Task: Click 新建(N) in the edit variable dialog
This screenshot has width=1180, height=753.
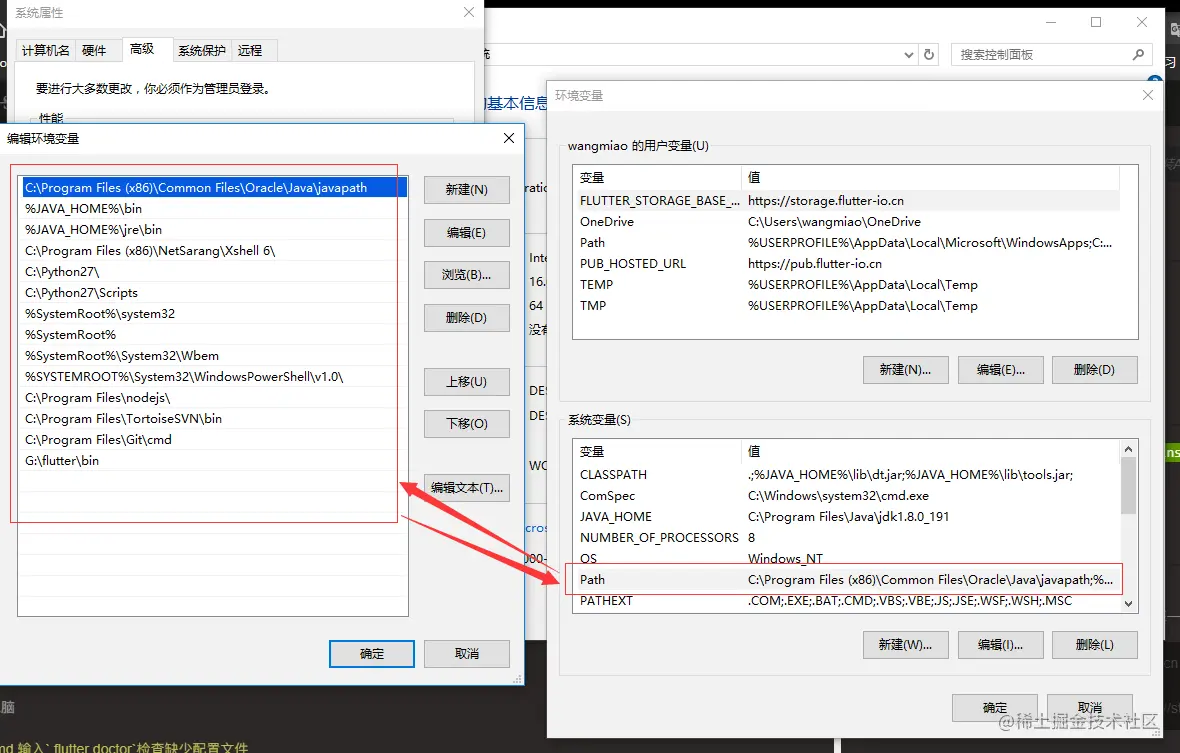Action: click(x=467, y=190)
